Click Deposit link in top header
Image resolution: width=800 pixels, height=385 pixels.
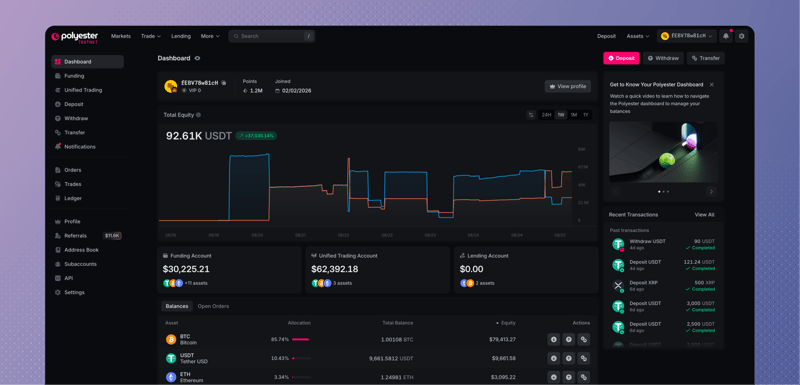[x=607, y=36]
